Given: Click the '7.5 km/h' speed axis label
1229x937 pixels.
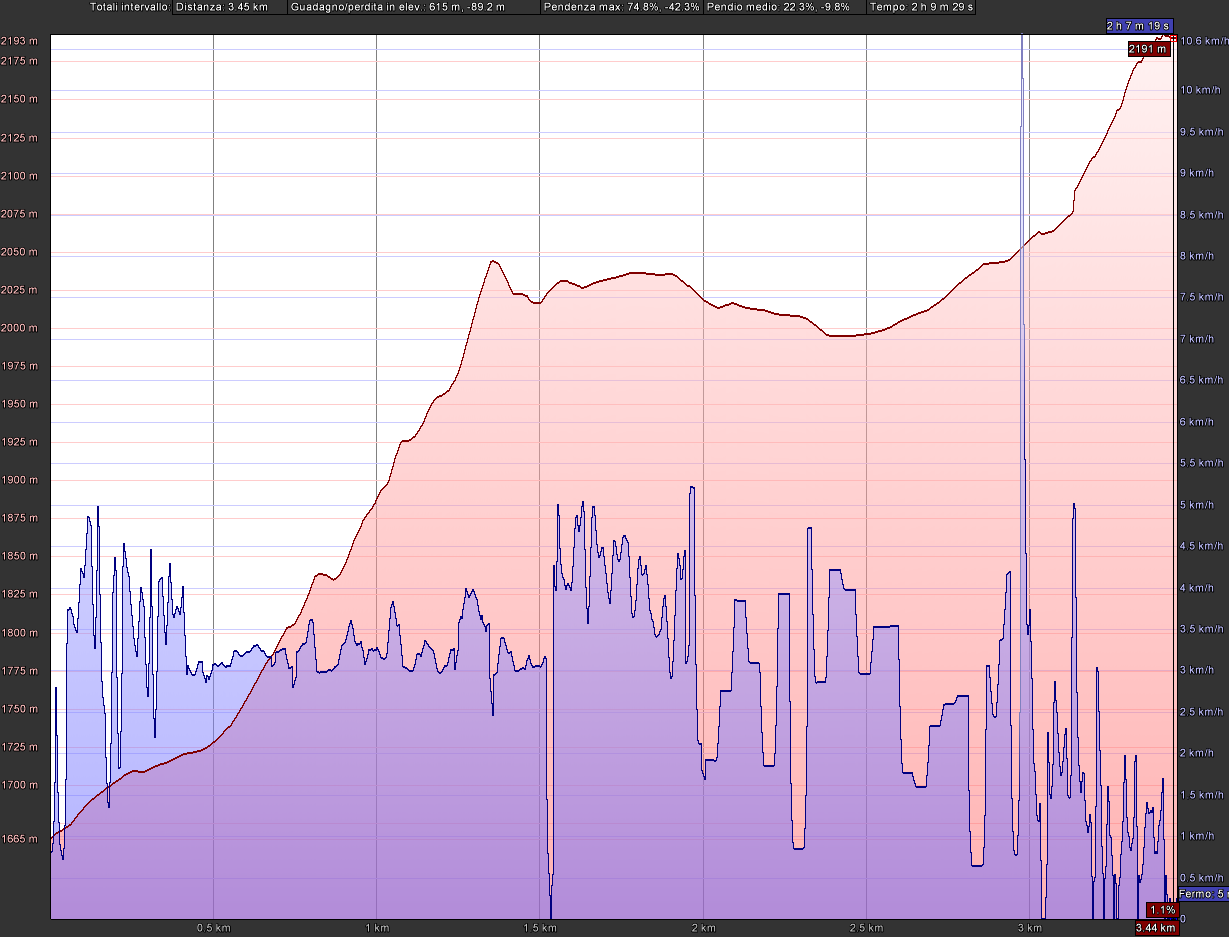Looking at the screenshot, I should click(1202, 298).
